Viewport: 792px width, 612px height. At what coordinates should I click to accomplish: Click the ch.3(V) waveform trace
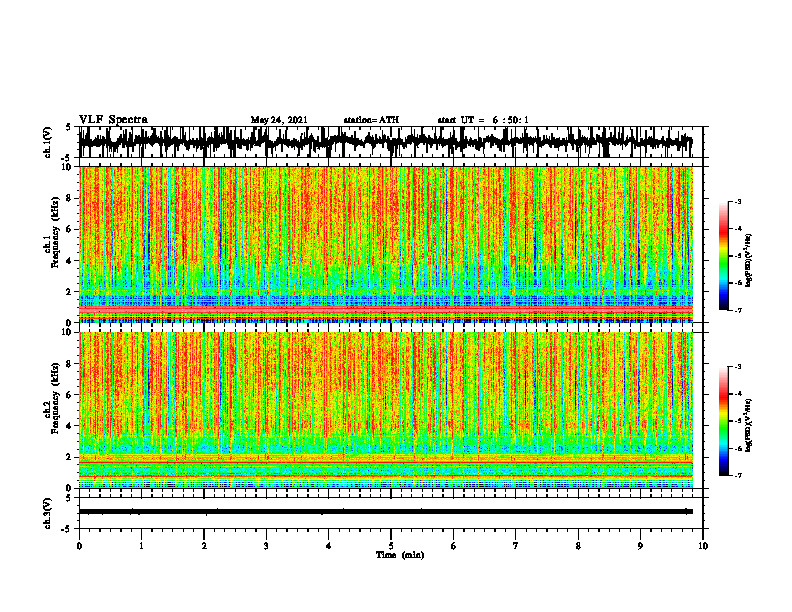point(386,512)
